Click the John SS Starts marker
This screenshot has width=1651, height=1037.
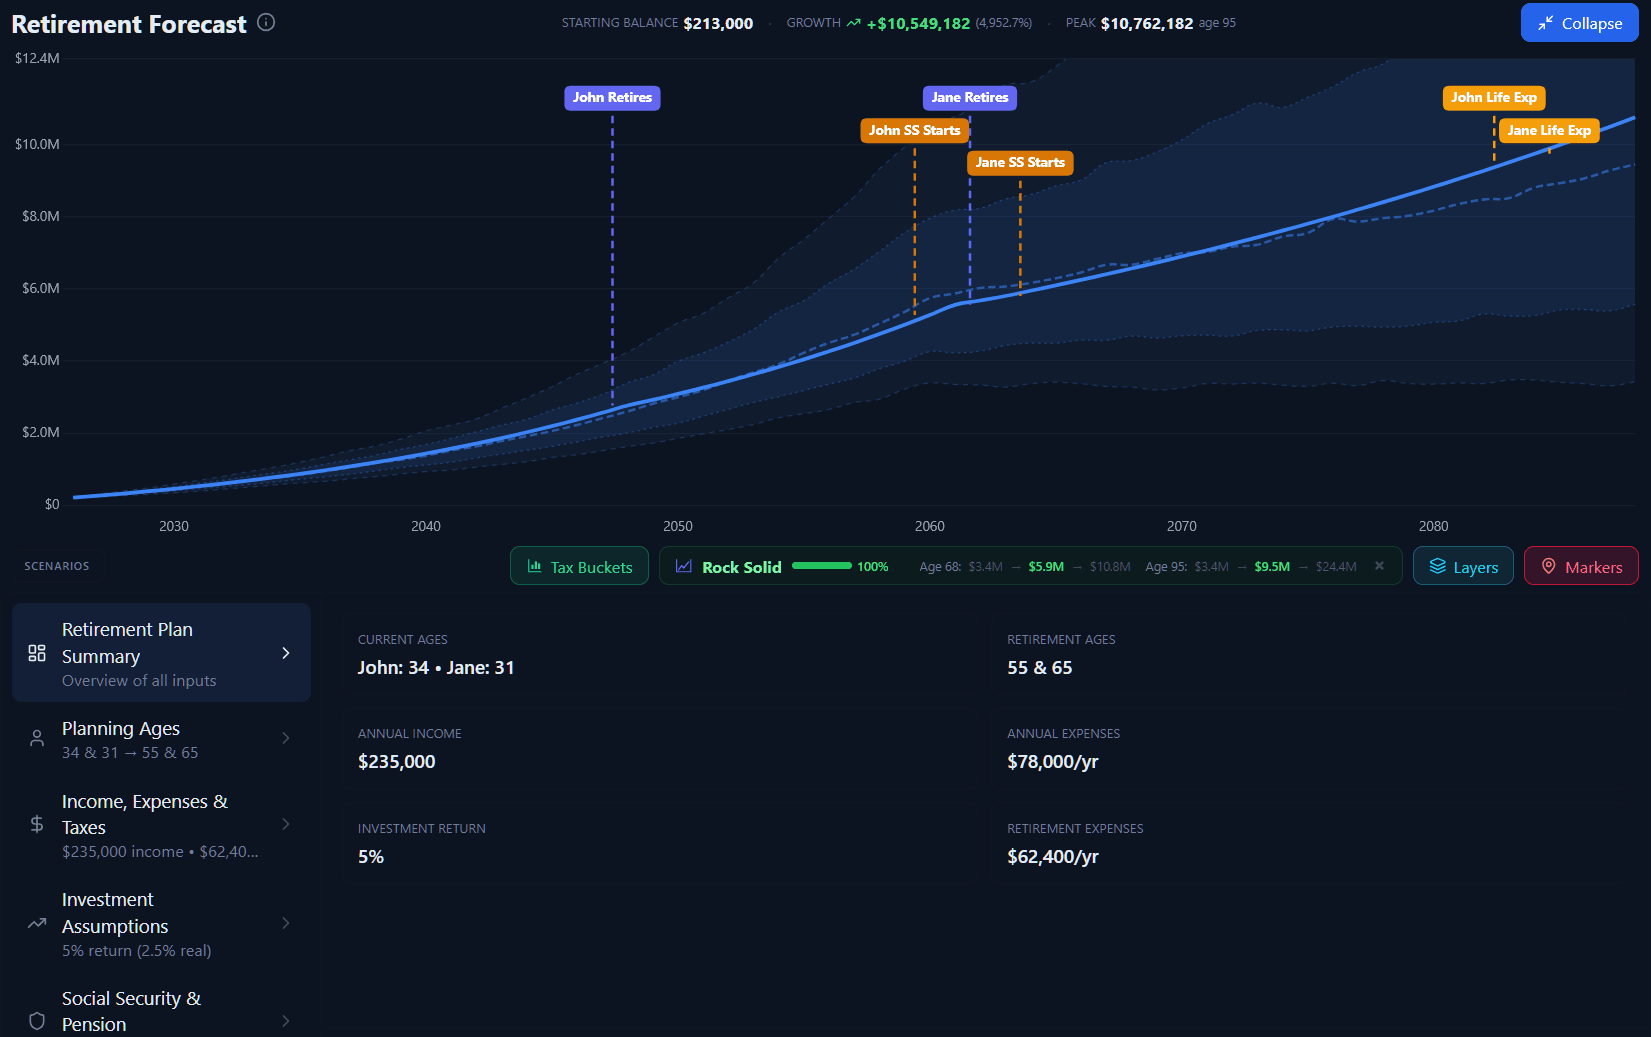[914, 130]
